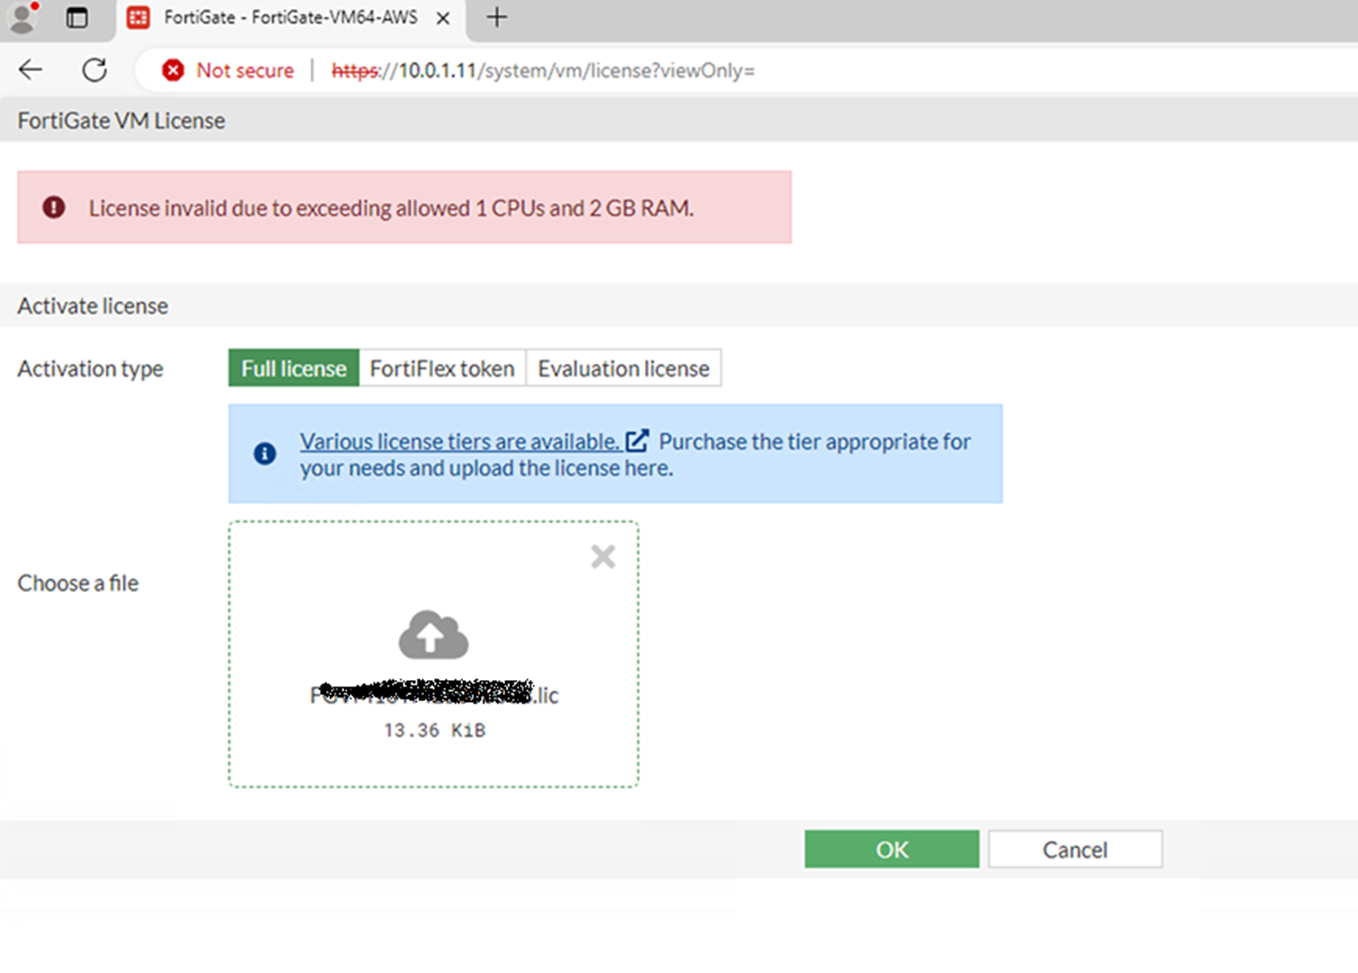Click the Not secure label

click(245, 70)
